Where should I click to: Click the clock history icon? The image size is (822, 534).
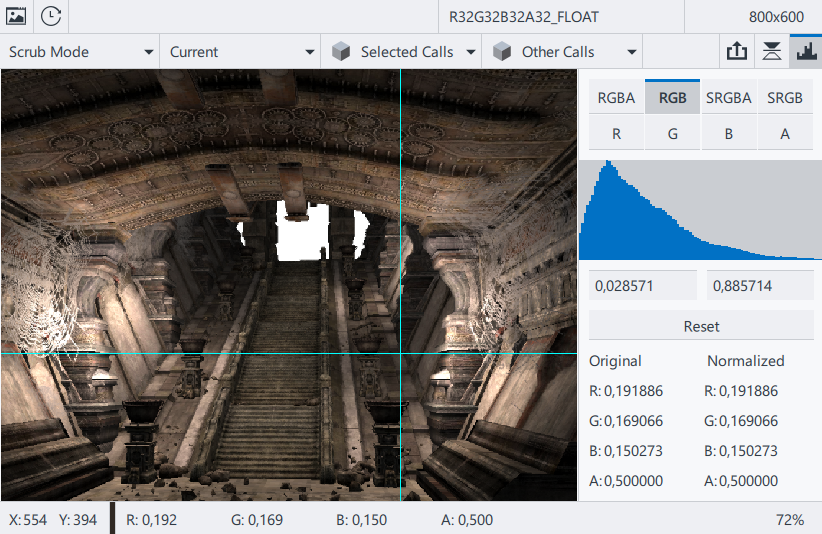click(x=51, y=16)
